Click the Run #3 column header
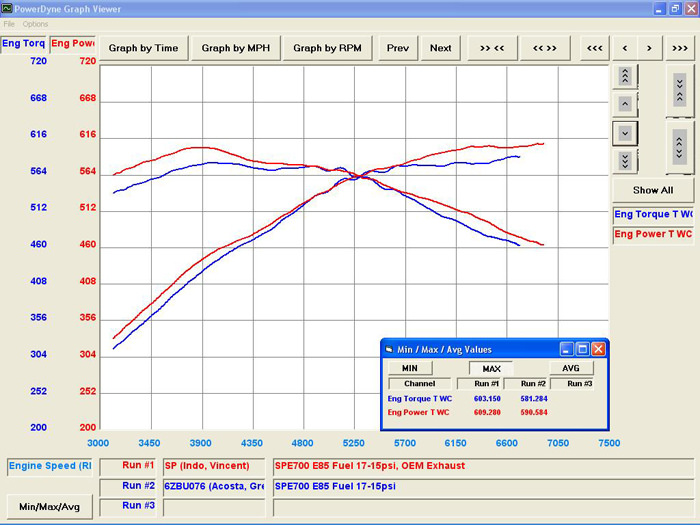 (x=573, y=383)
